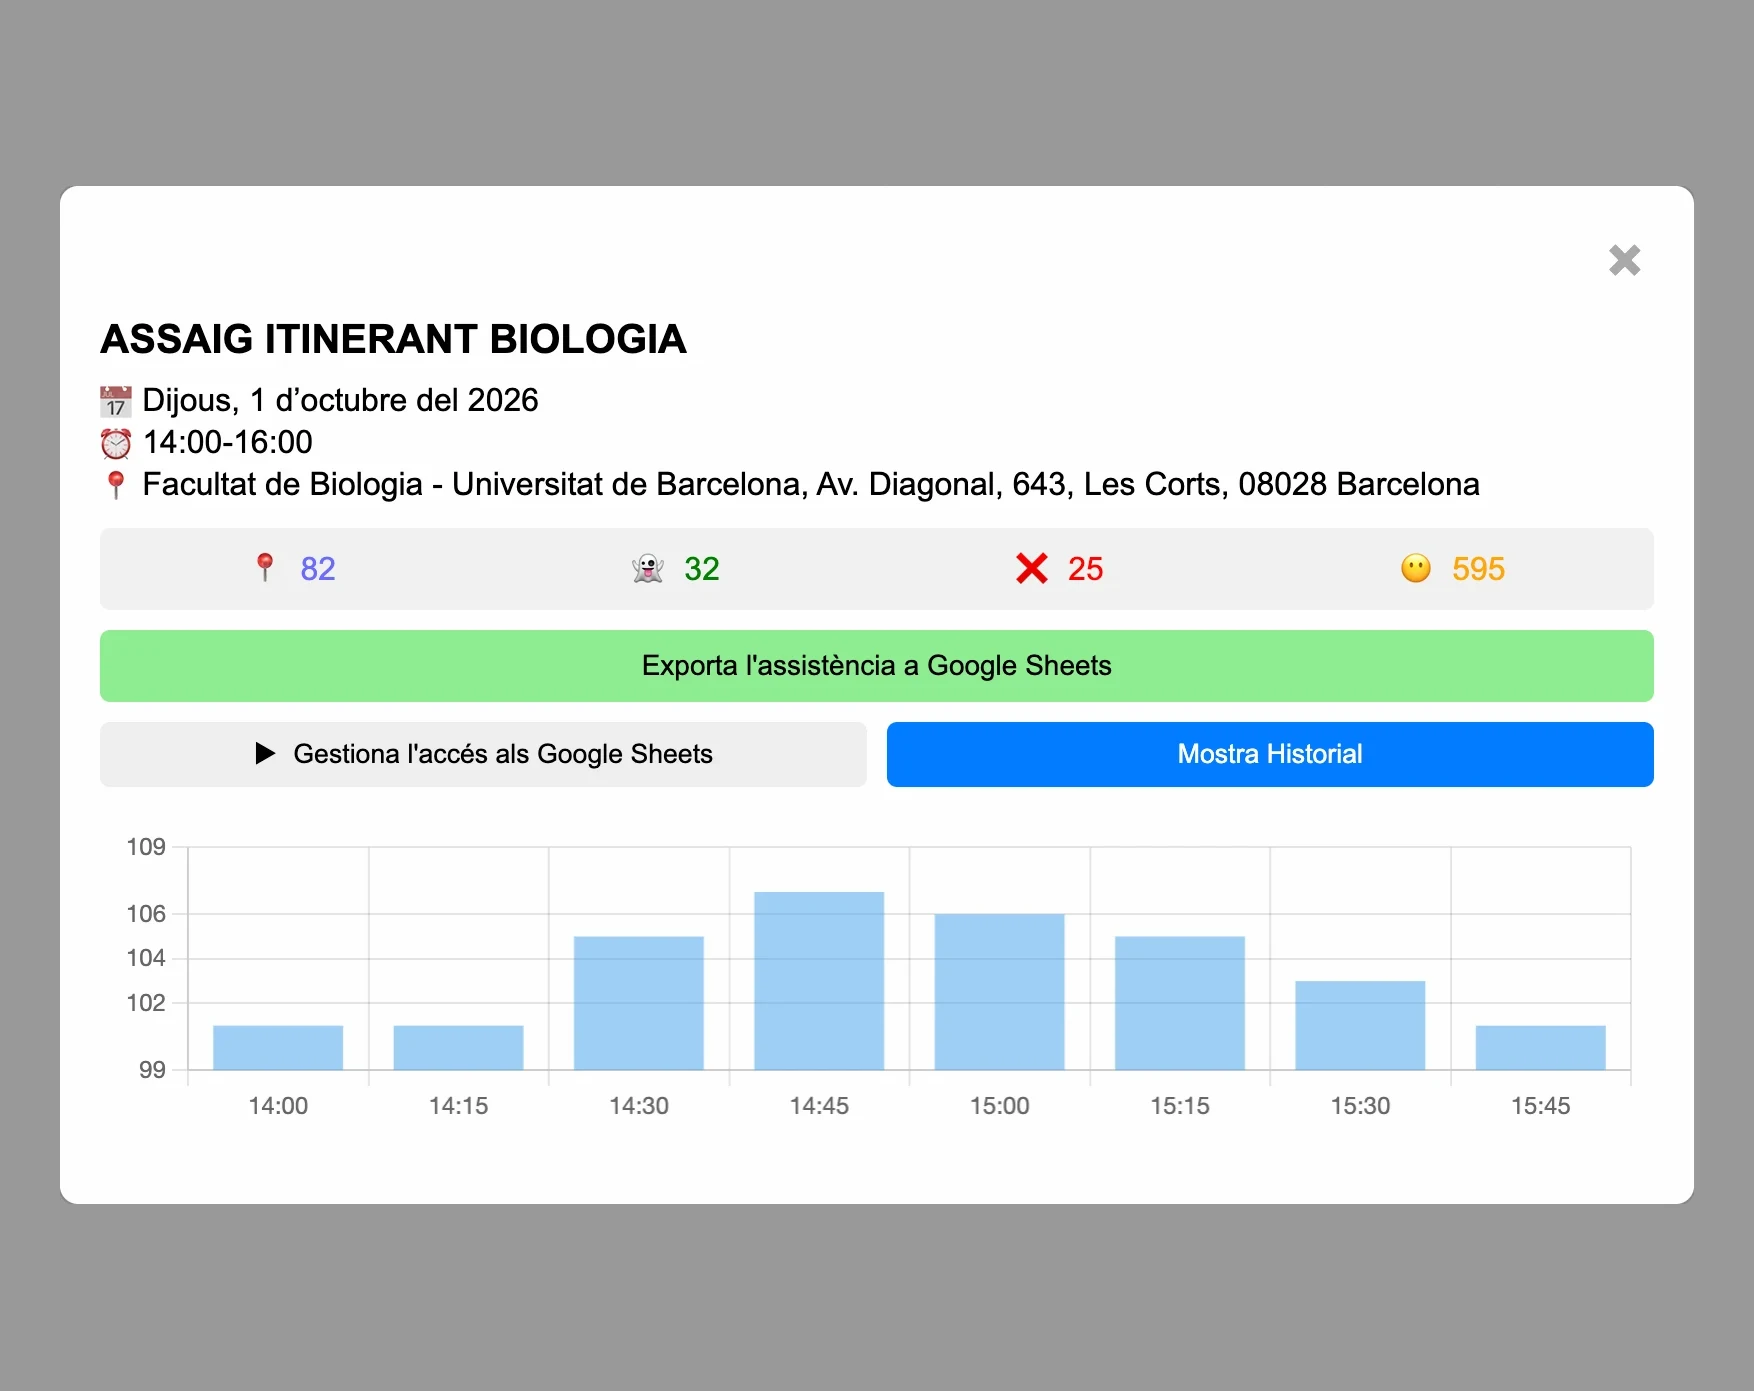
Task: Click the 14:15 bar in the chart
Action: (458, 1048)
